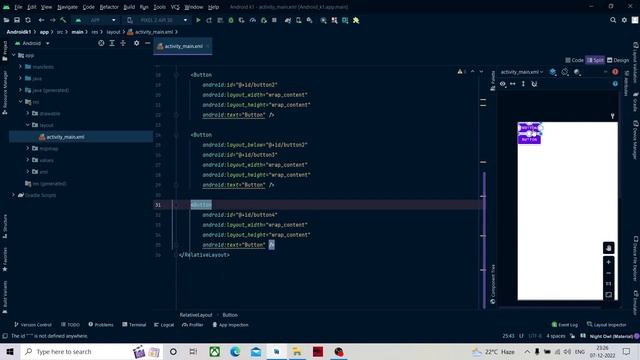Open Microsoft Edge from the taskbar

(235, 351)
